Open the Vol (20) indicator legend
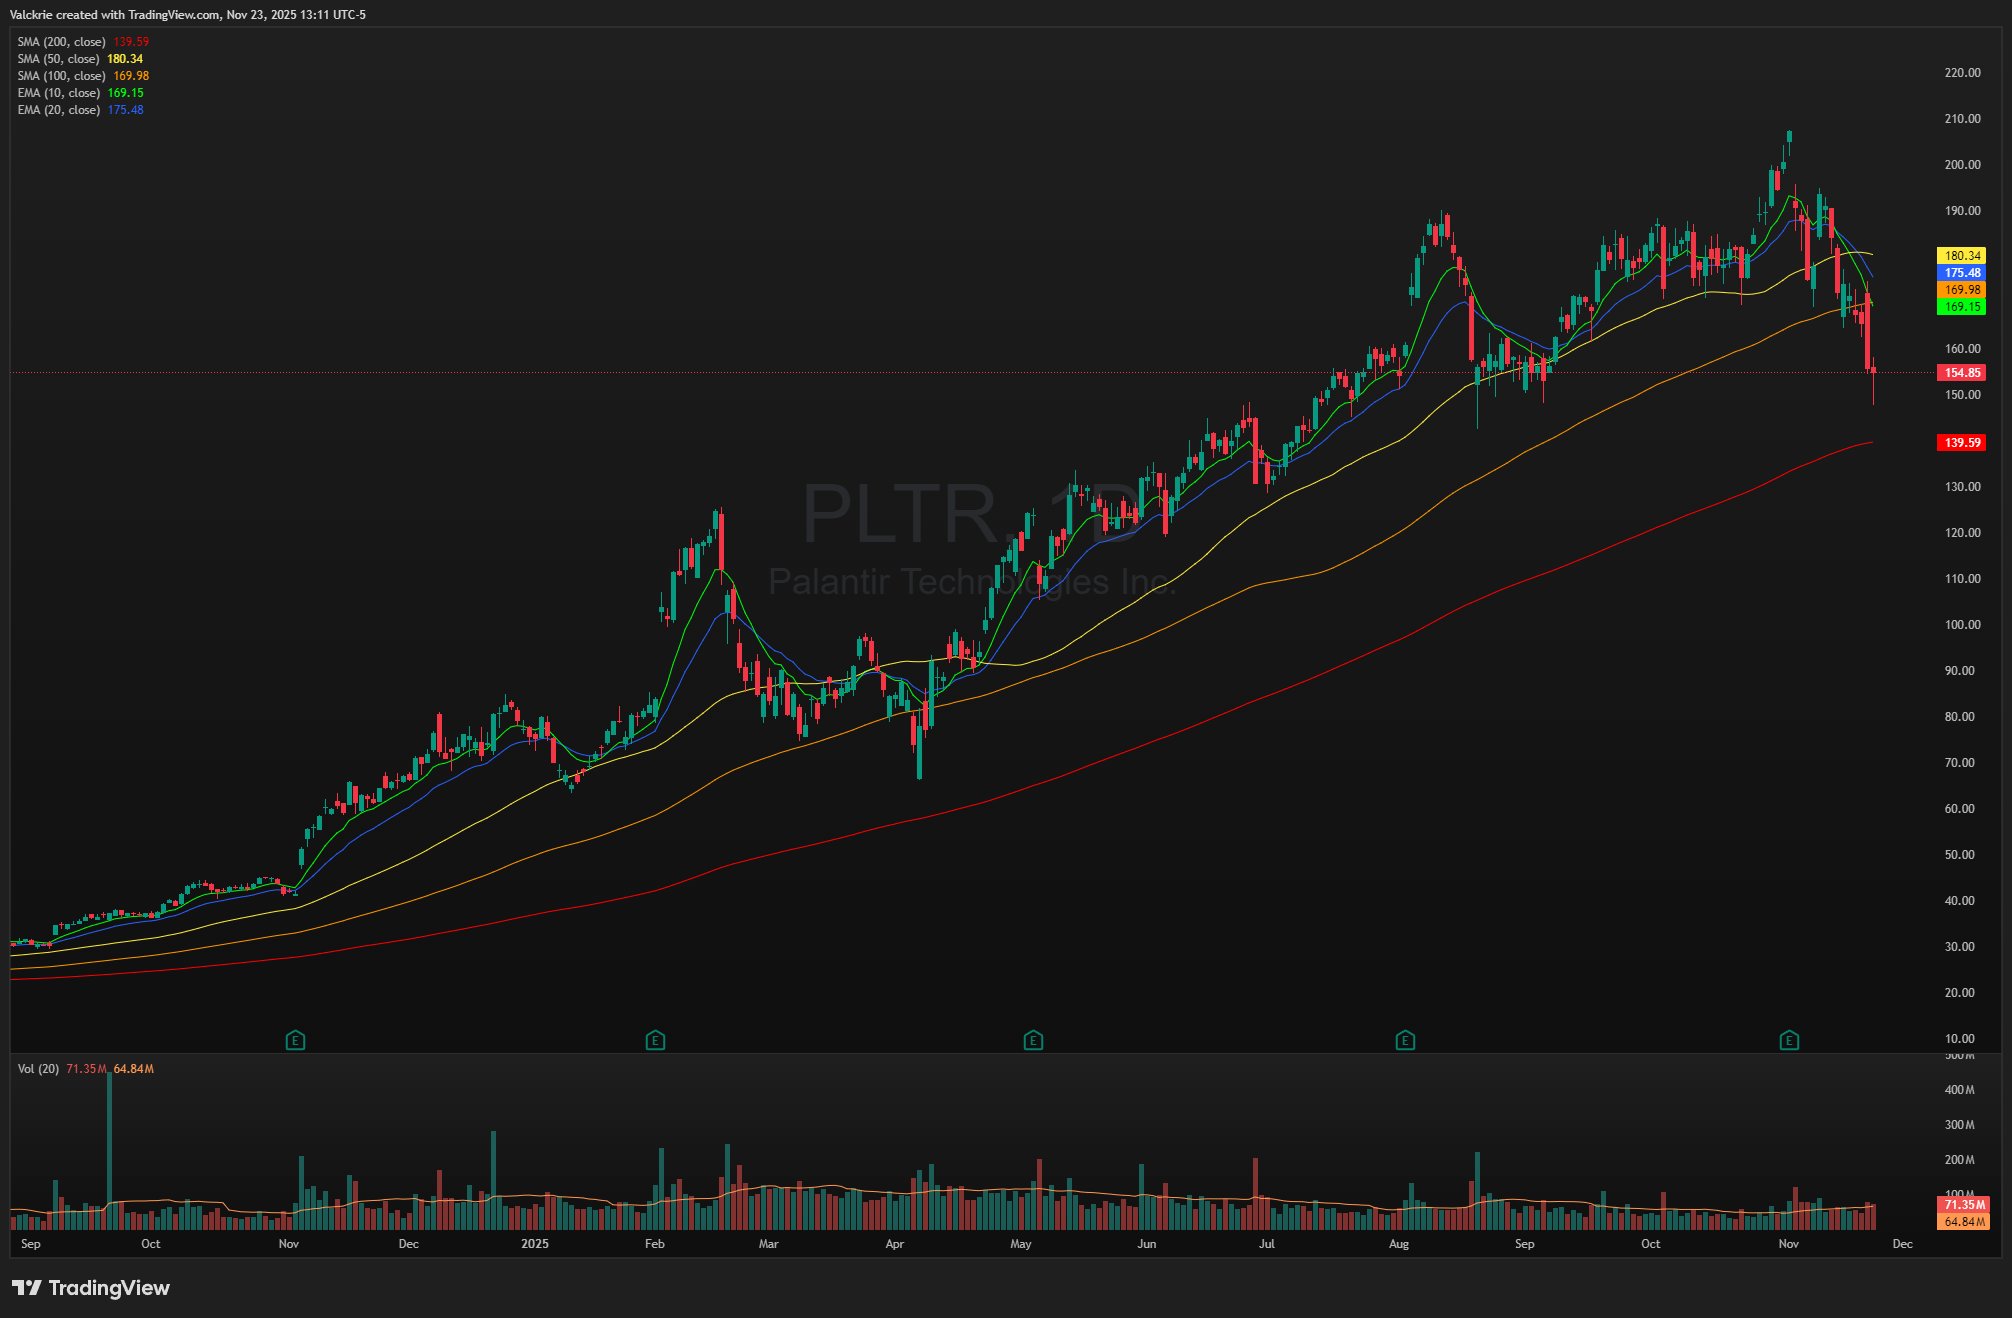Screen dimensions: 2012x1318 click(36, 1069)
